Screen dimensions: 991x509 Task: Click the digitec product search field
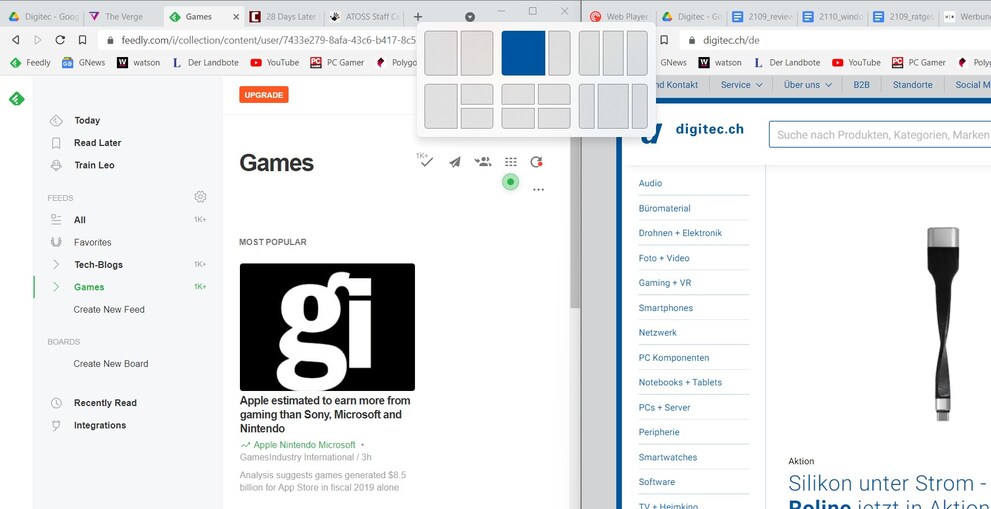(x=880, y=135)
